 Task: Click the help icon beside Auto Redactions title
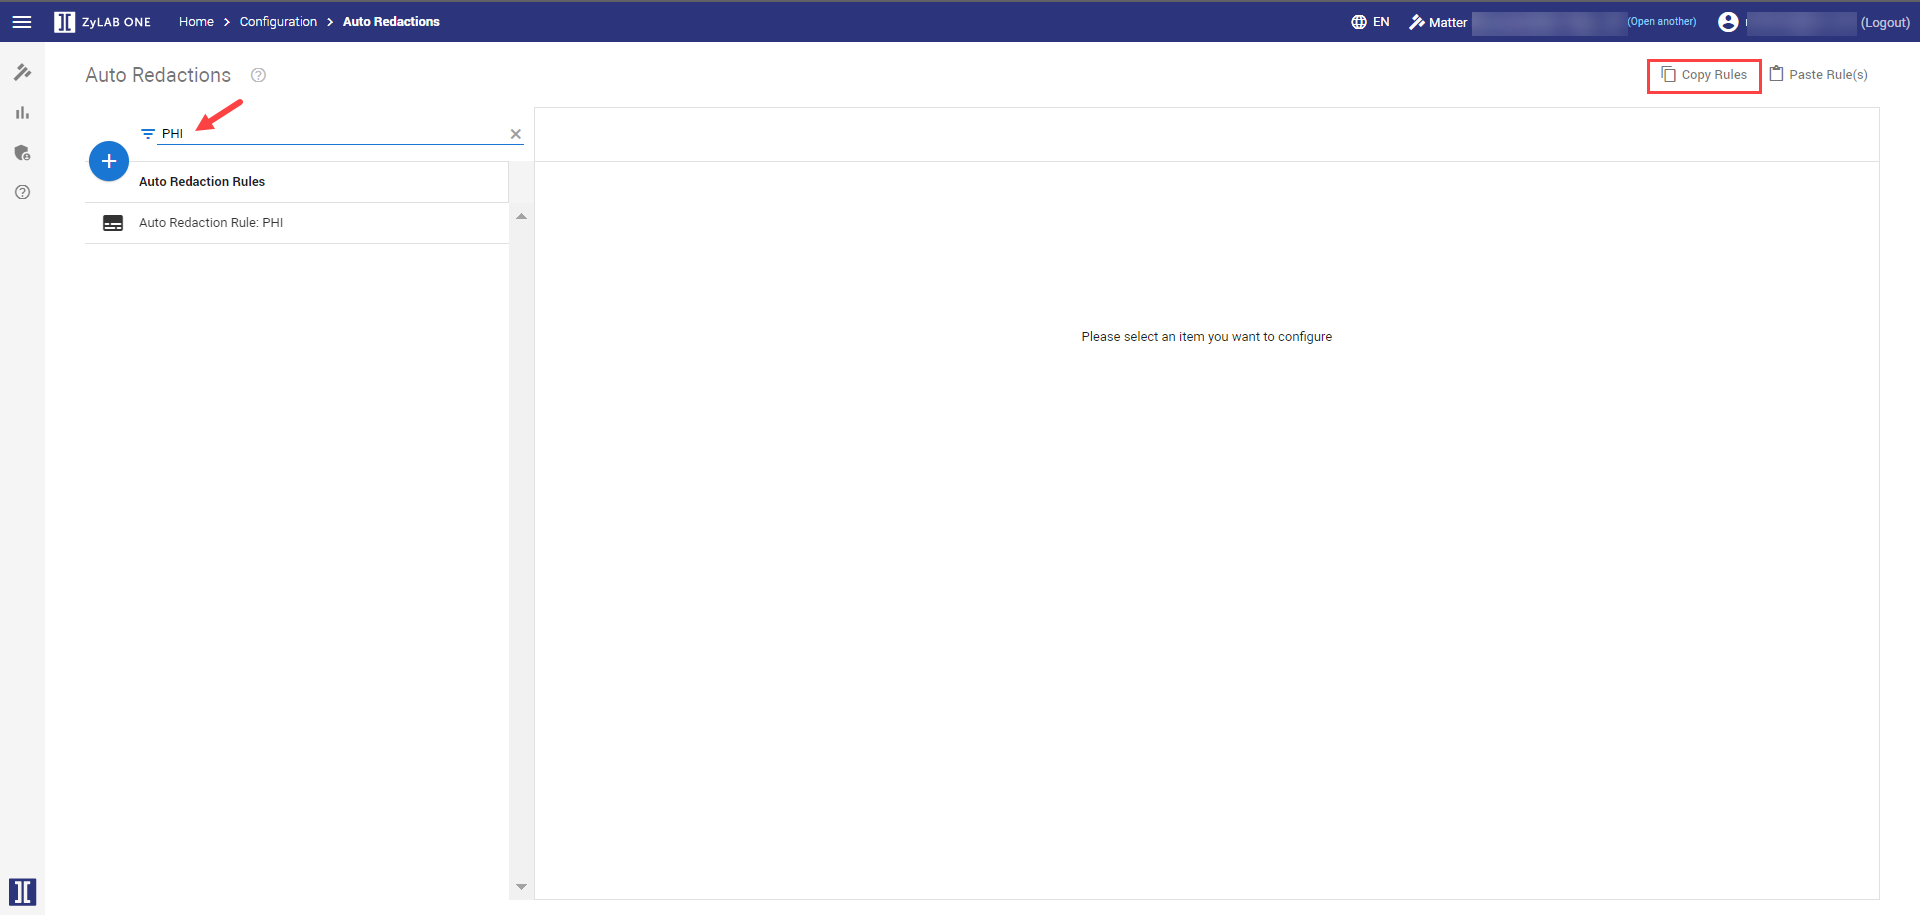tap(258, 75)
